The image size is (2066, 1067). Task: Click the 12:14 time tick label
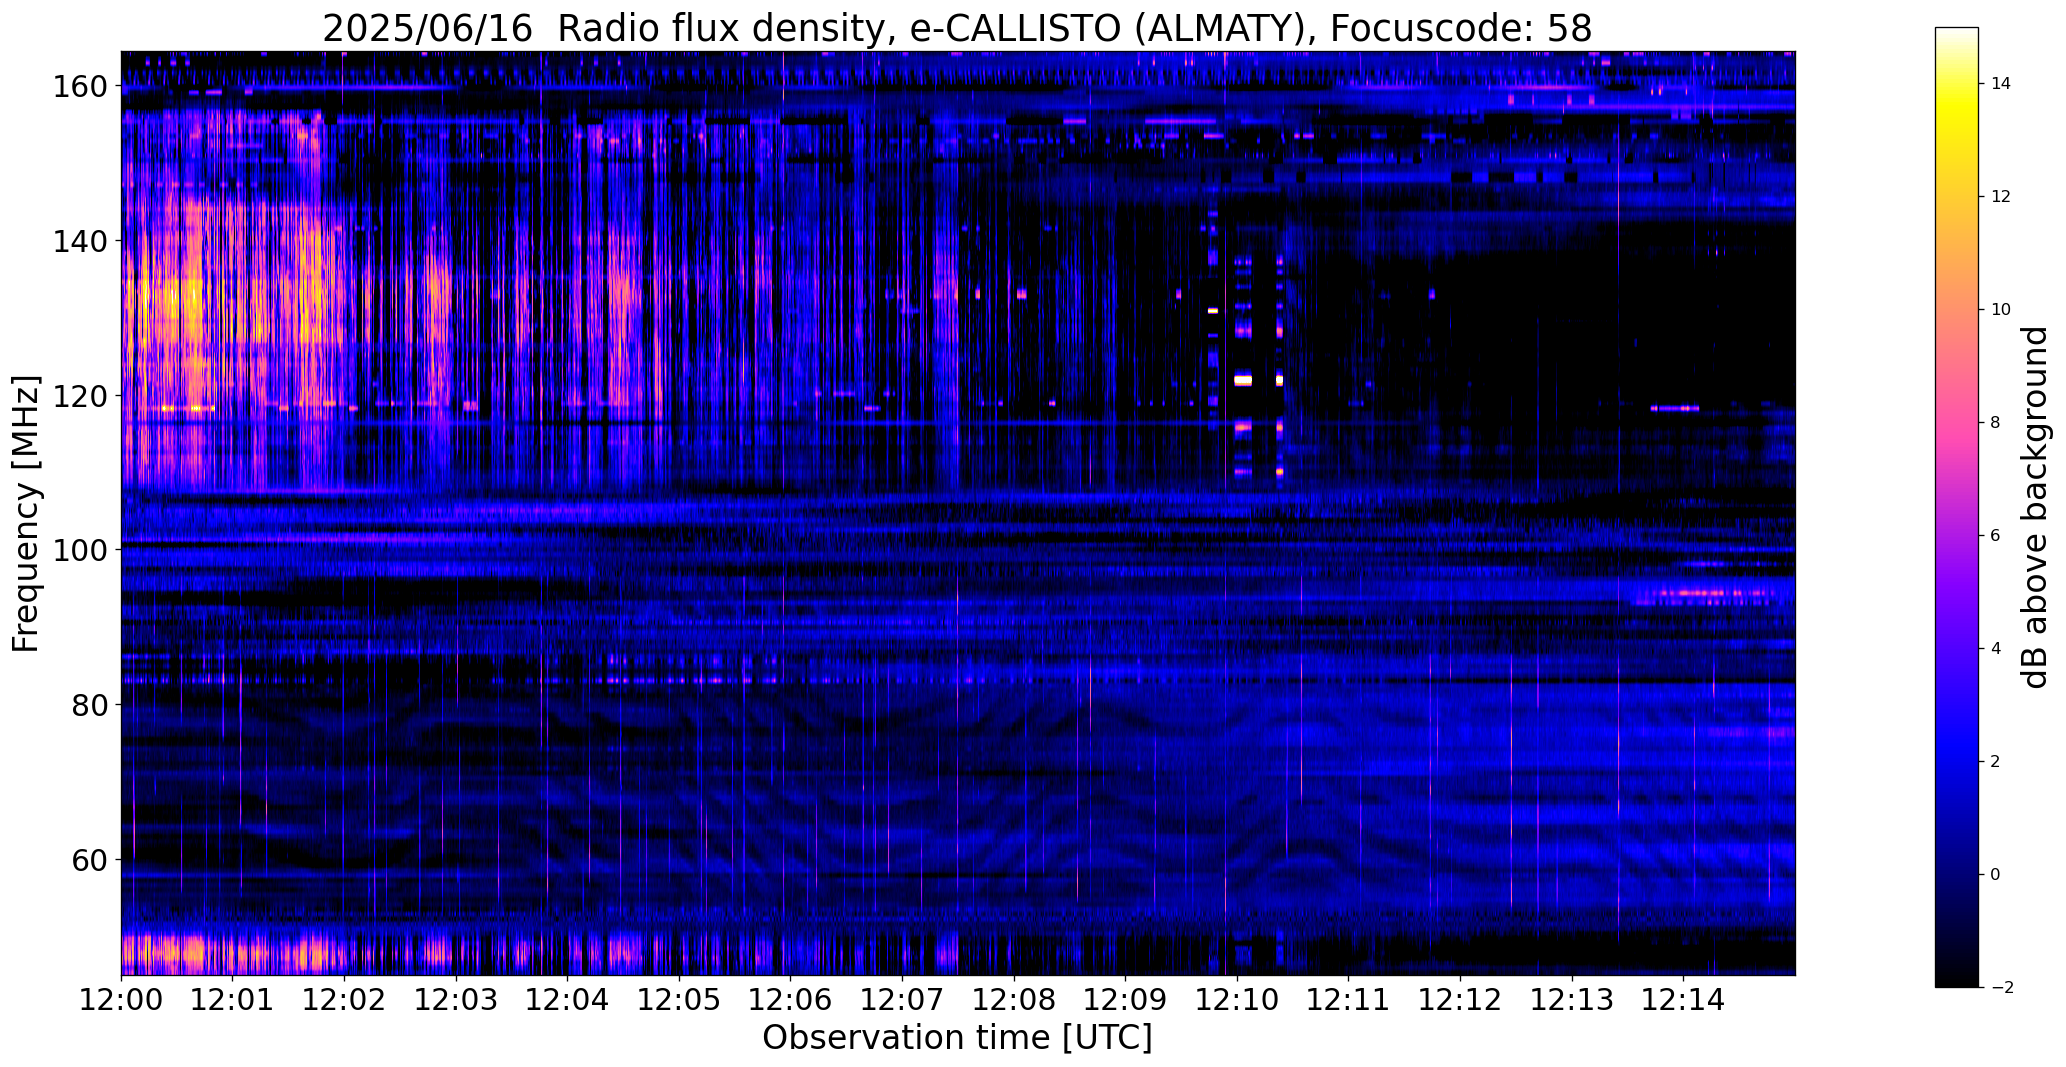(1683, 999)
